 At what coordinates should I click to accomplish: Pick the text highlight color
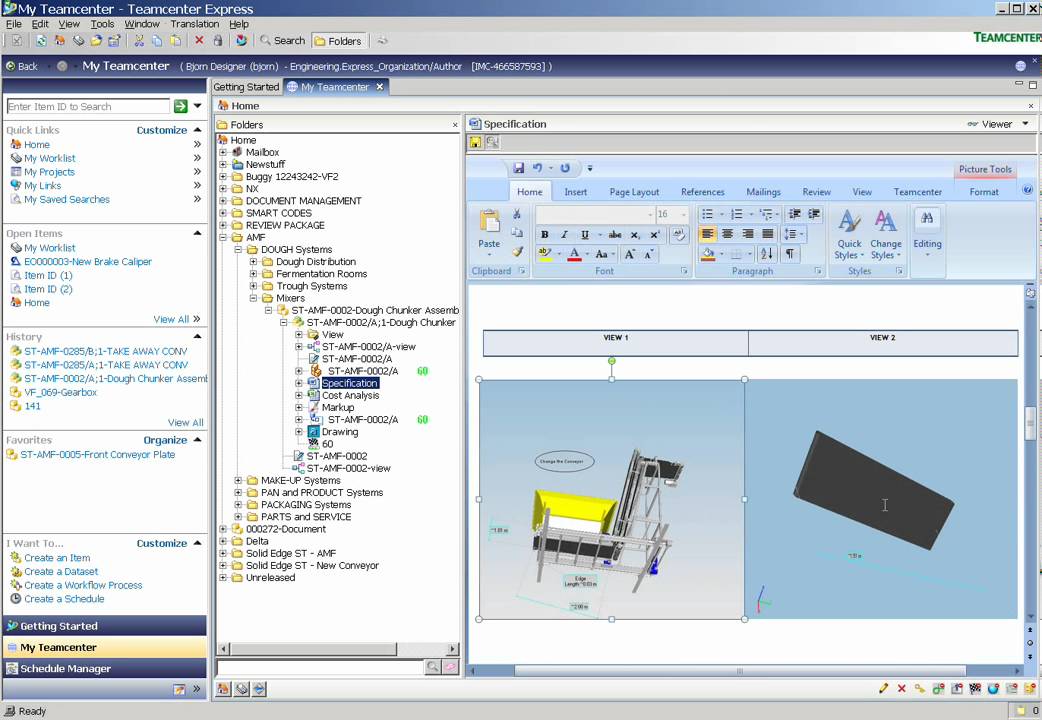point(544,254)
